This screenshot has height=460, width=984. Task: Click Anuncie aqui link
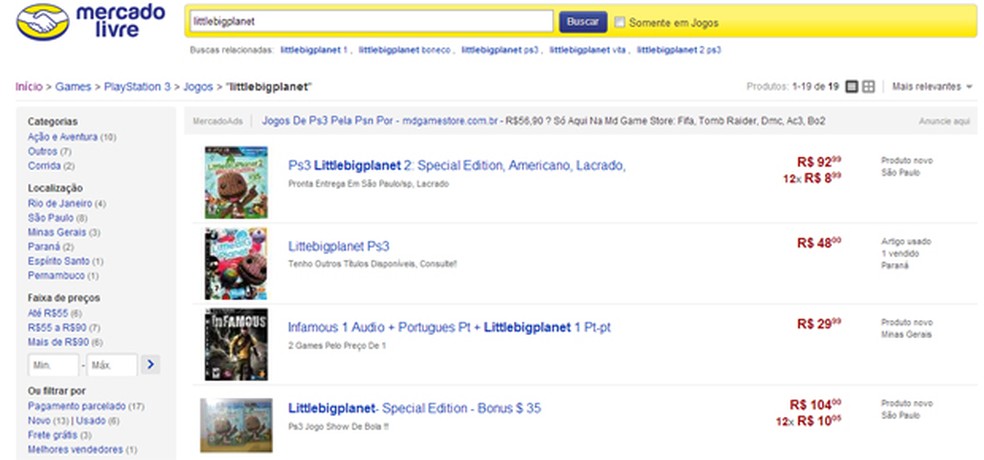944,121
